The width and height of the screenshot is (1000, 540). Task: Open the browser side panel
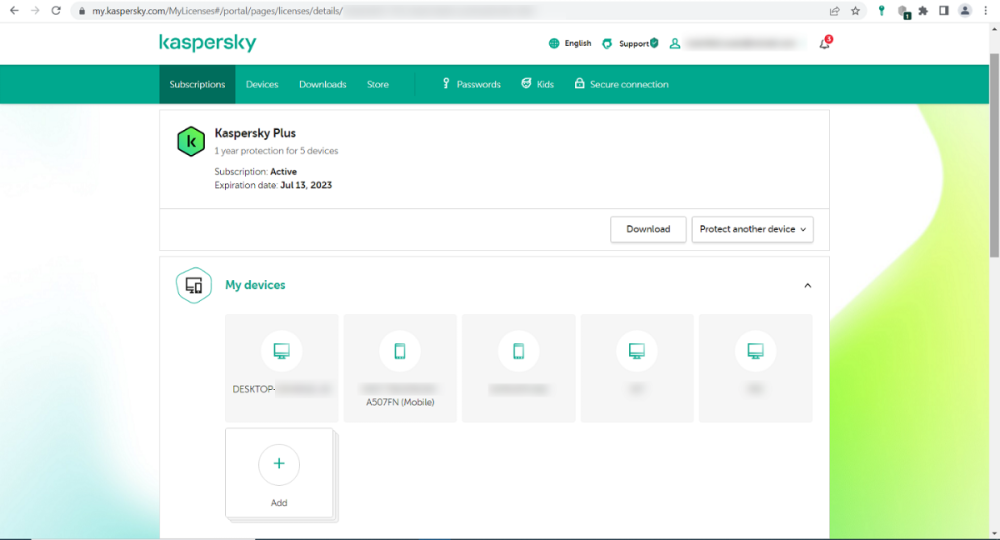click(944, 11)
